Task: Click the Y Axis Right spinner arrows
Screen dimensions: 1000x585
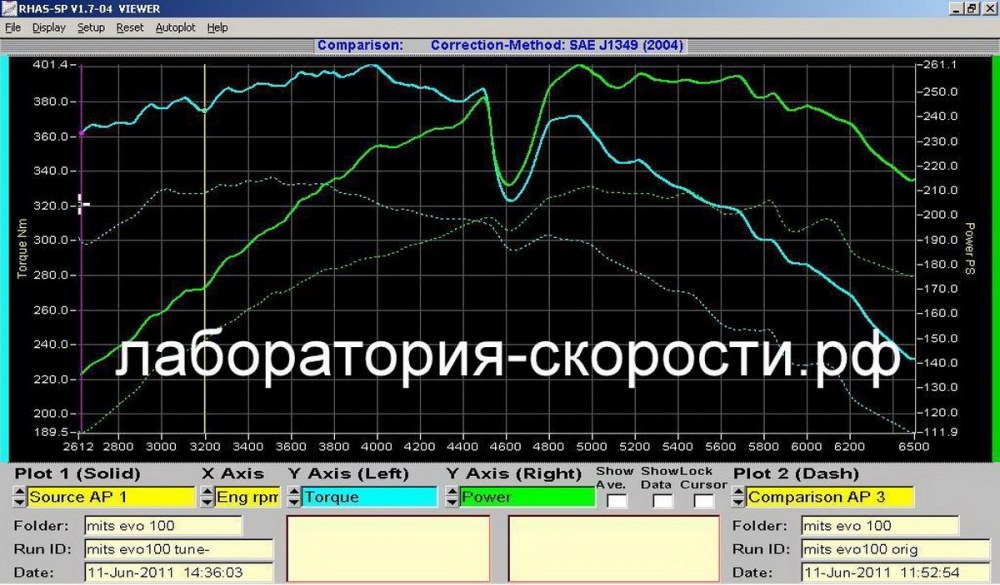Action: (451, 497)
